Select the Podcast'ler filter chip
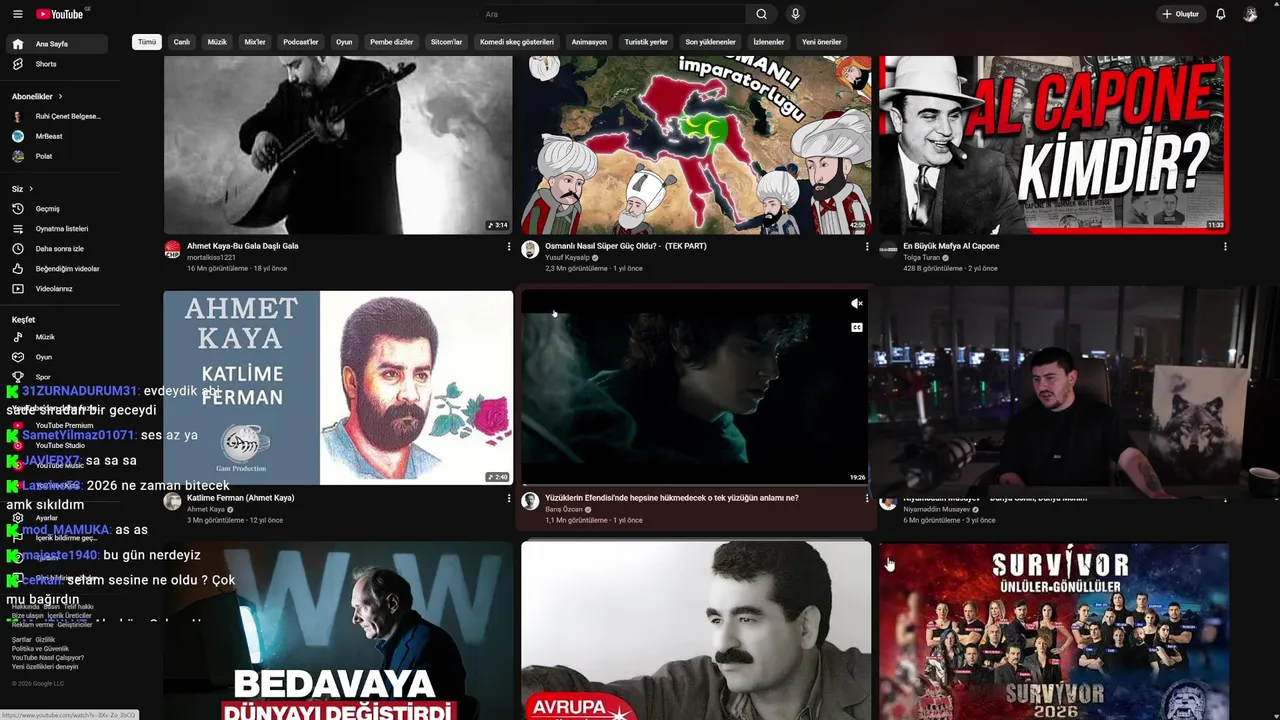Screen dimensions: 1280x720 [301, 42]
